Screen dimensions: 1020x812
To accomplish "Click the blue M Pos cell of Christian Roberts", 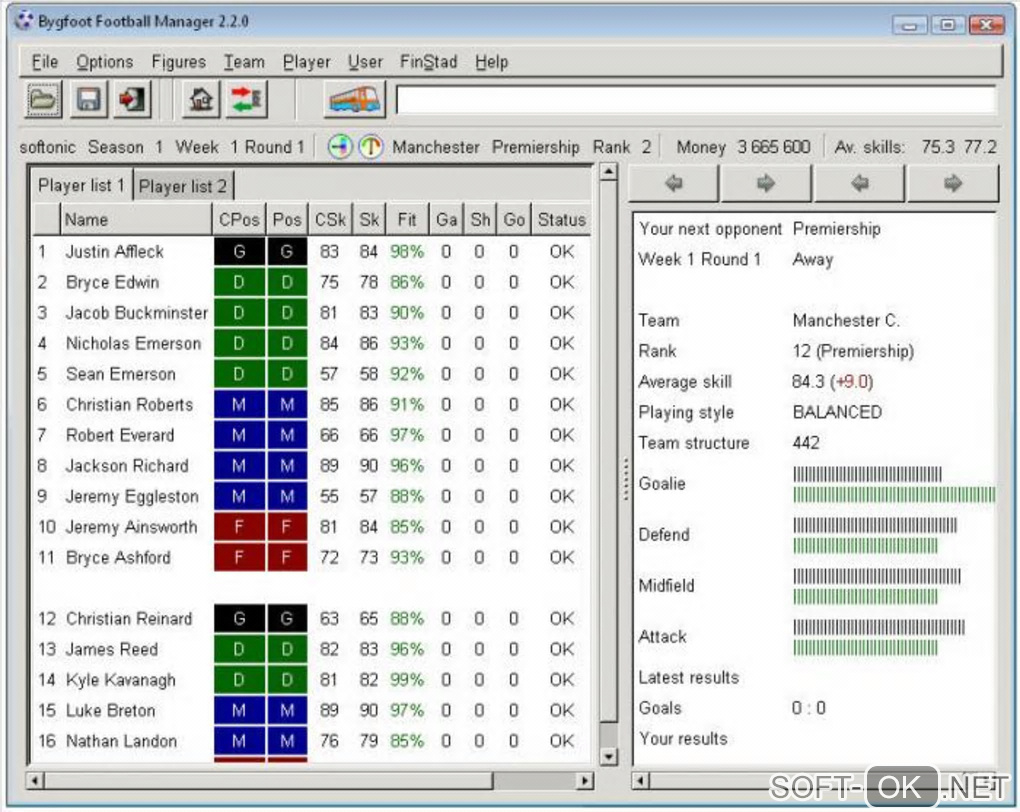I will [x=287, y=405].
